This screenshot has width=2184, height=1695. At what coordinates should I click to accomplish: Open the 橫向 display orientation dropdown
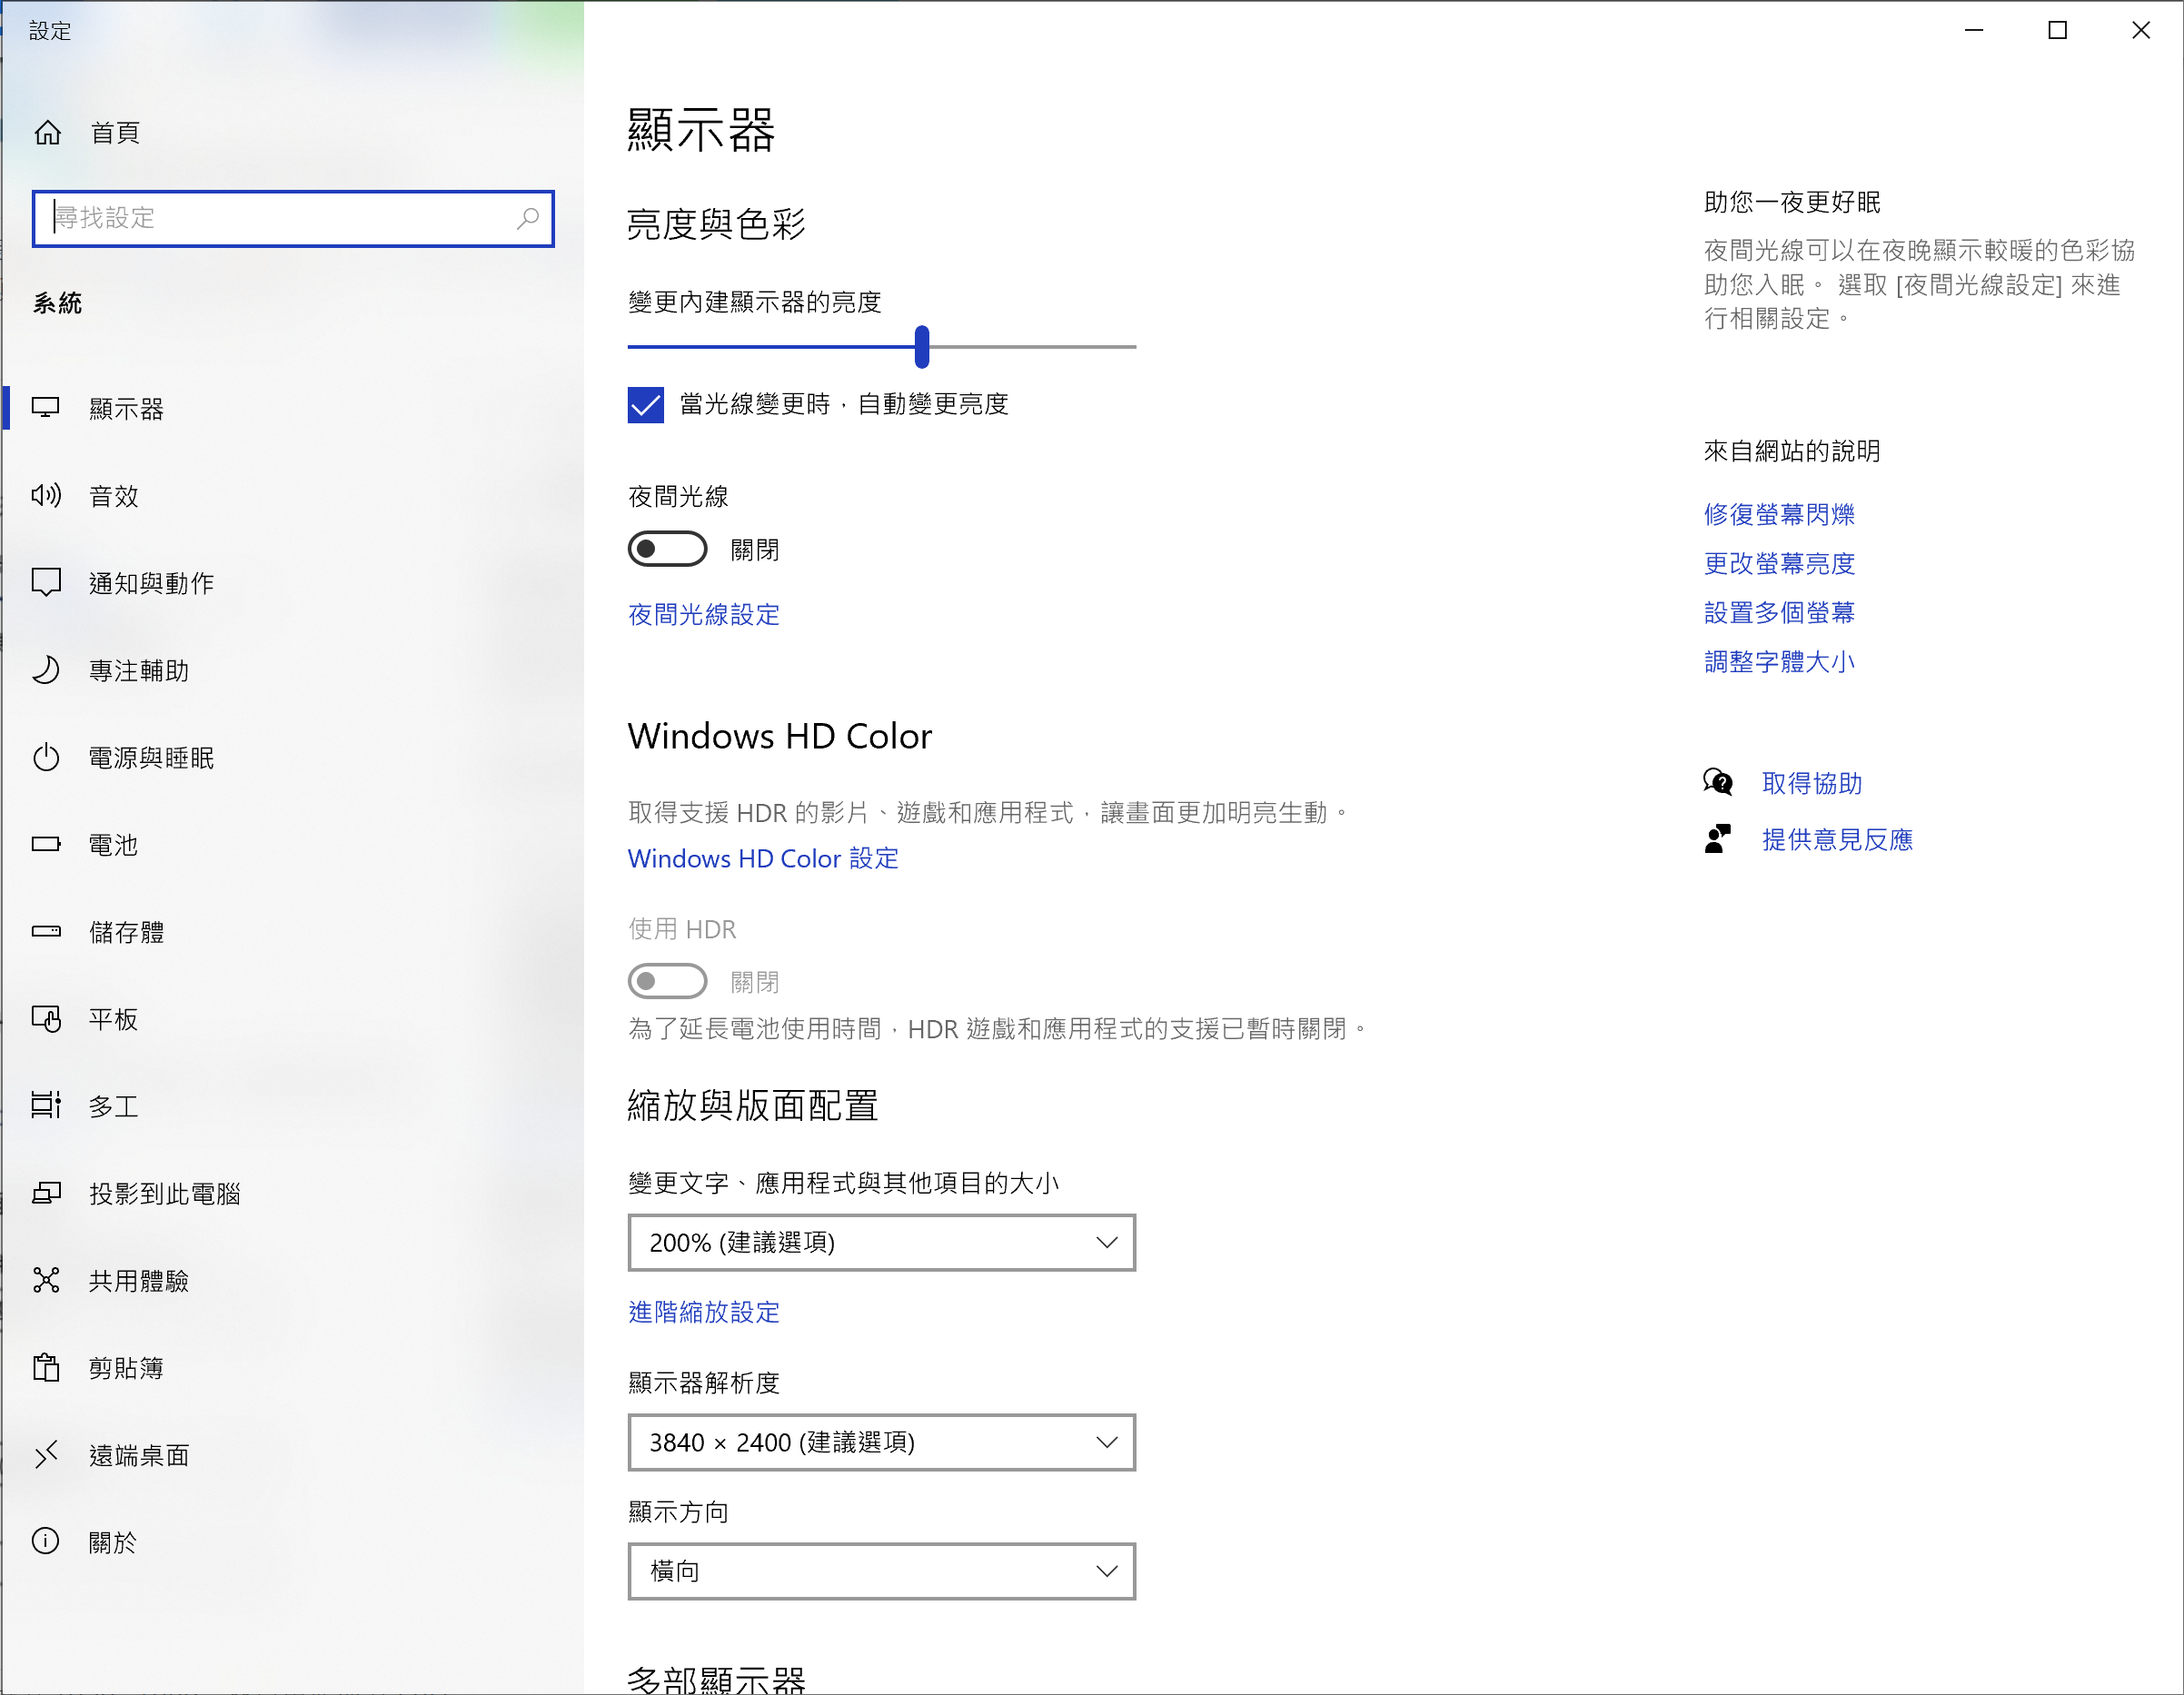881,1571
